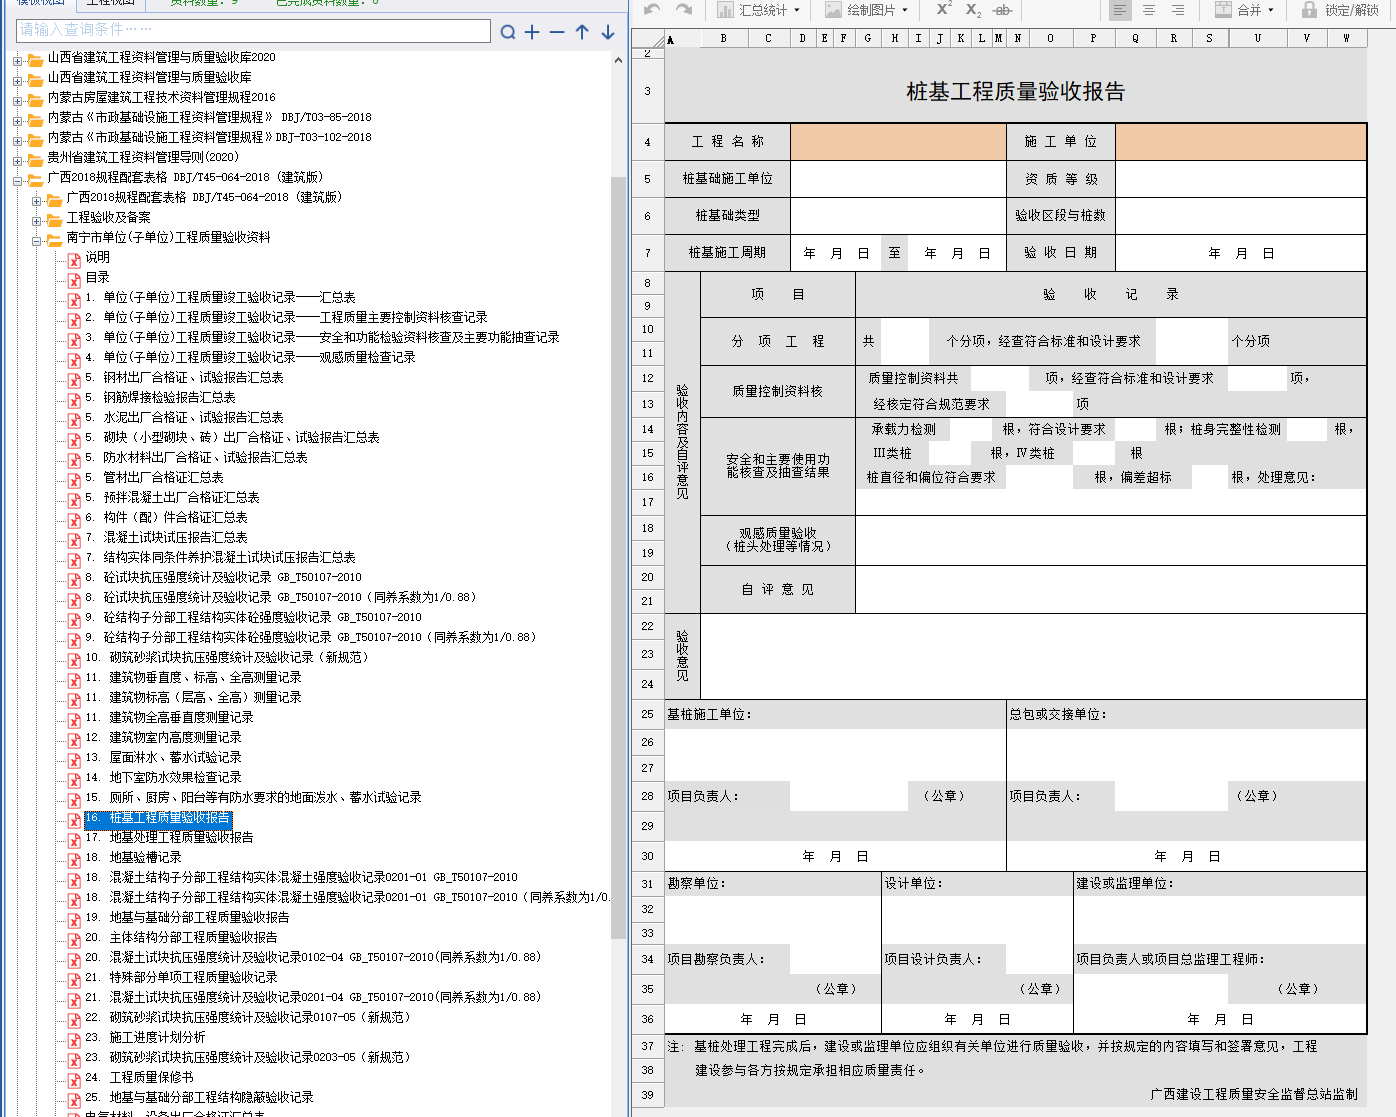Expand 贵州省建筑工程资料管理导则(2020) node
Image resolution: width=1396 pixels, height=1117 pixels.
pyautogui.click(x=18, y=161)
